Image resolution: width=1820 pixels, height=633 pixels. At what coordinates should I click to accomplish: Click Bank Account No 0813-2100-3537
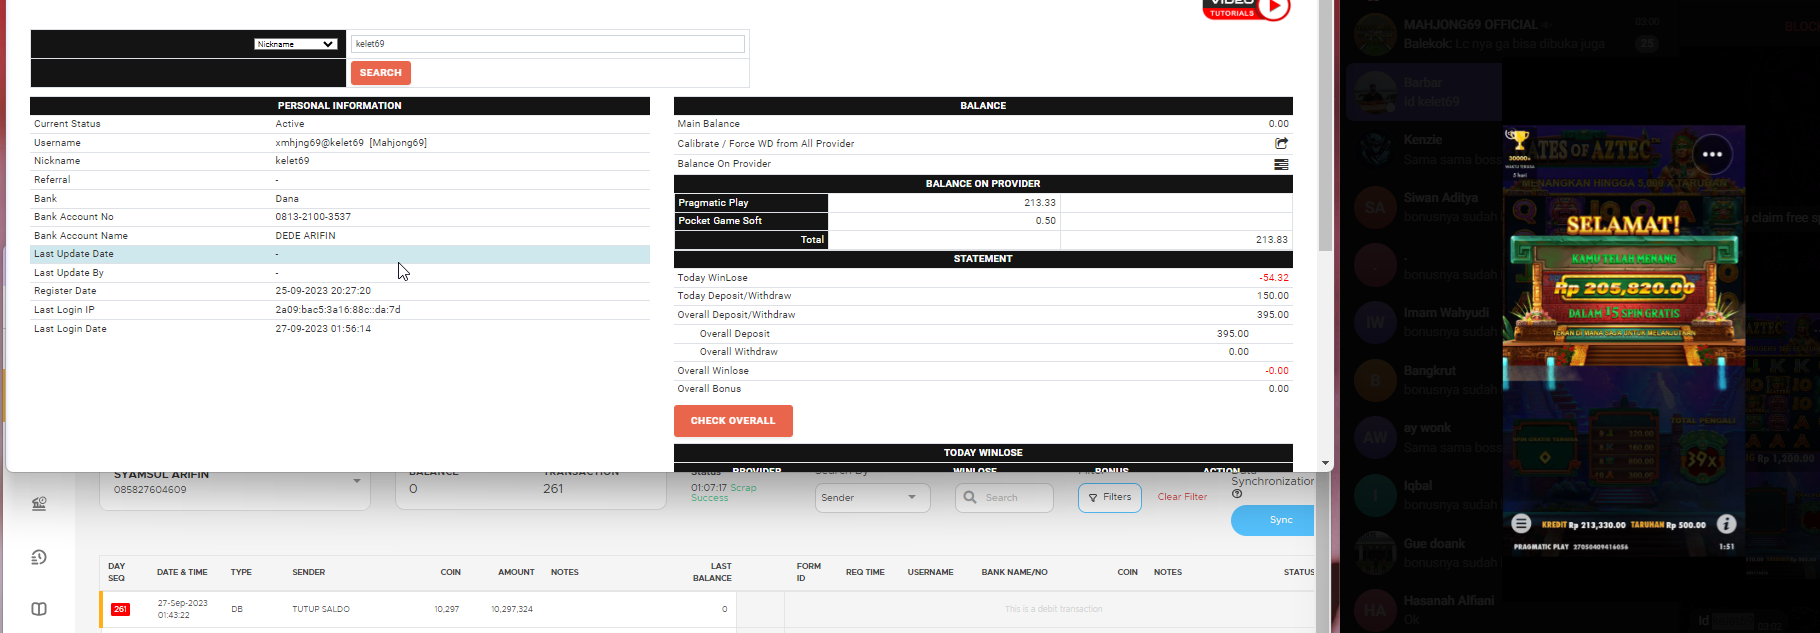pos(313,217)
